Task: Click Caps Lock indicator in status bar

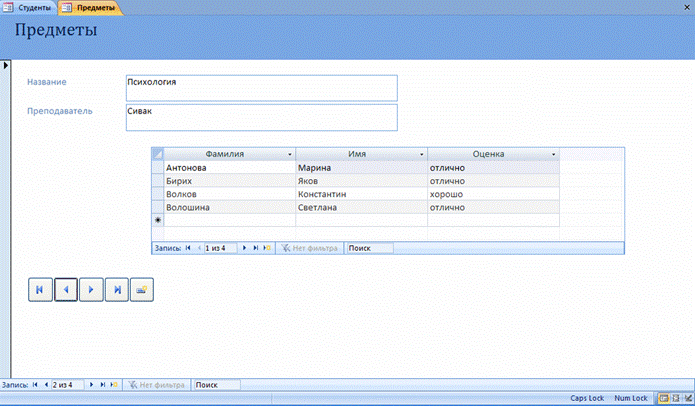Action: pos(587,398)
